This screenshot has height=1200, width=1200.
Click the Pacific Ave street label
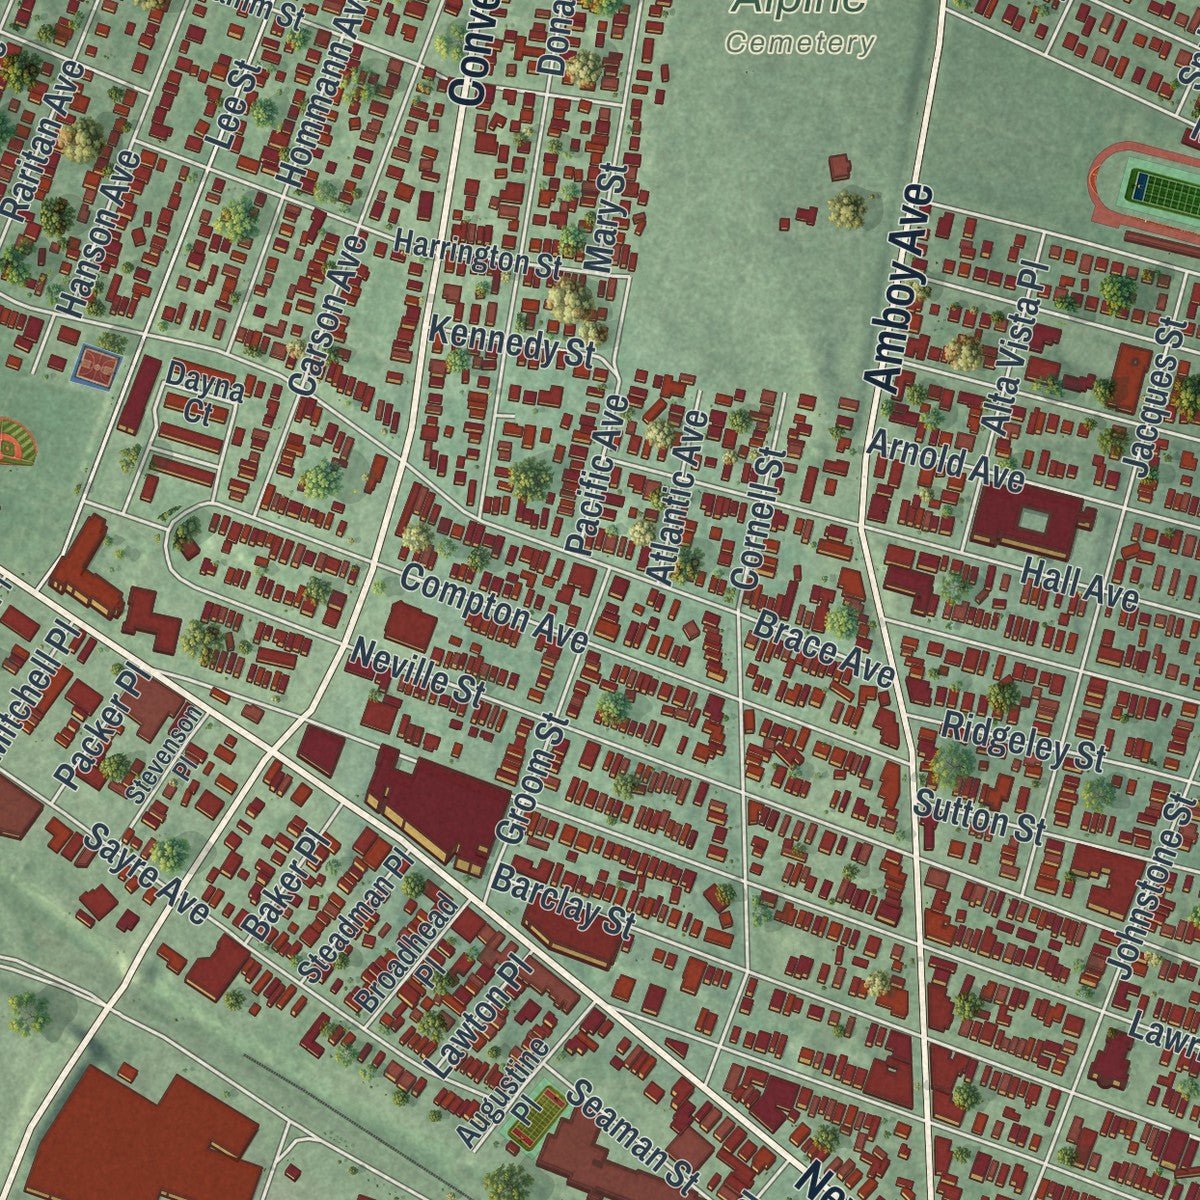pos(598,474)
